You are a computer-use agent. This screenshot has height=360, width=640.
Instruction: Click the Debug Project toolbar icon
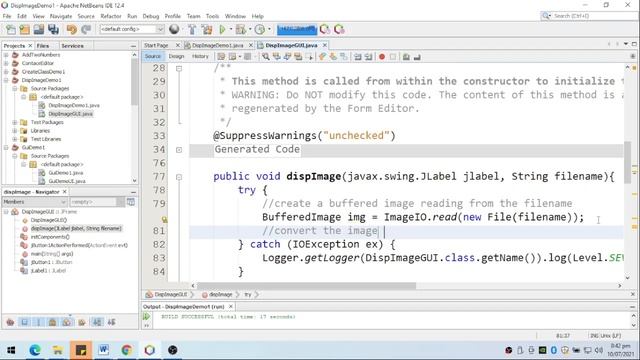pyautogui.click(x=240, y=29)
